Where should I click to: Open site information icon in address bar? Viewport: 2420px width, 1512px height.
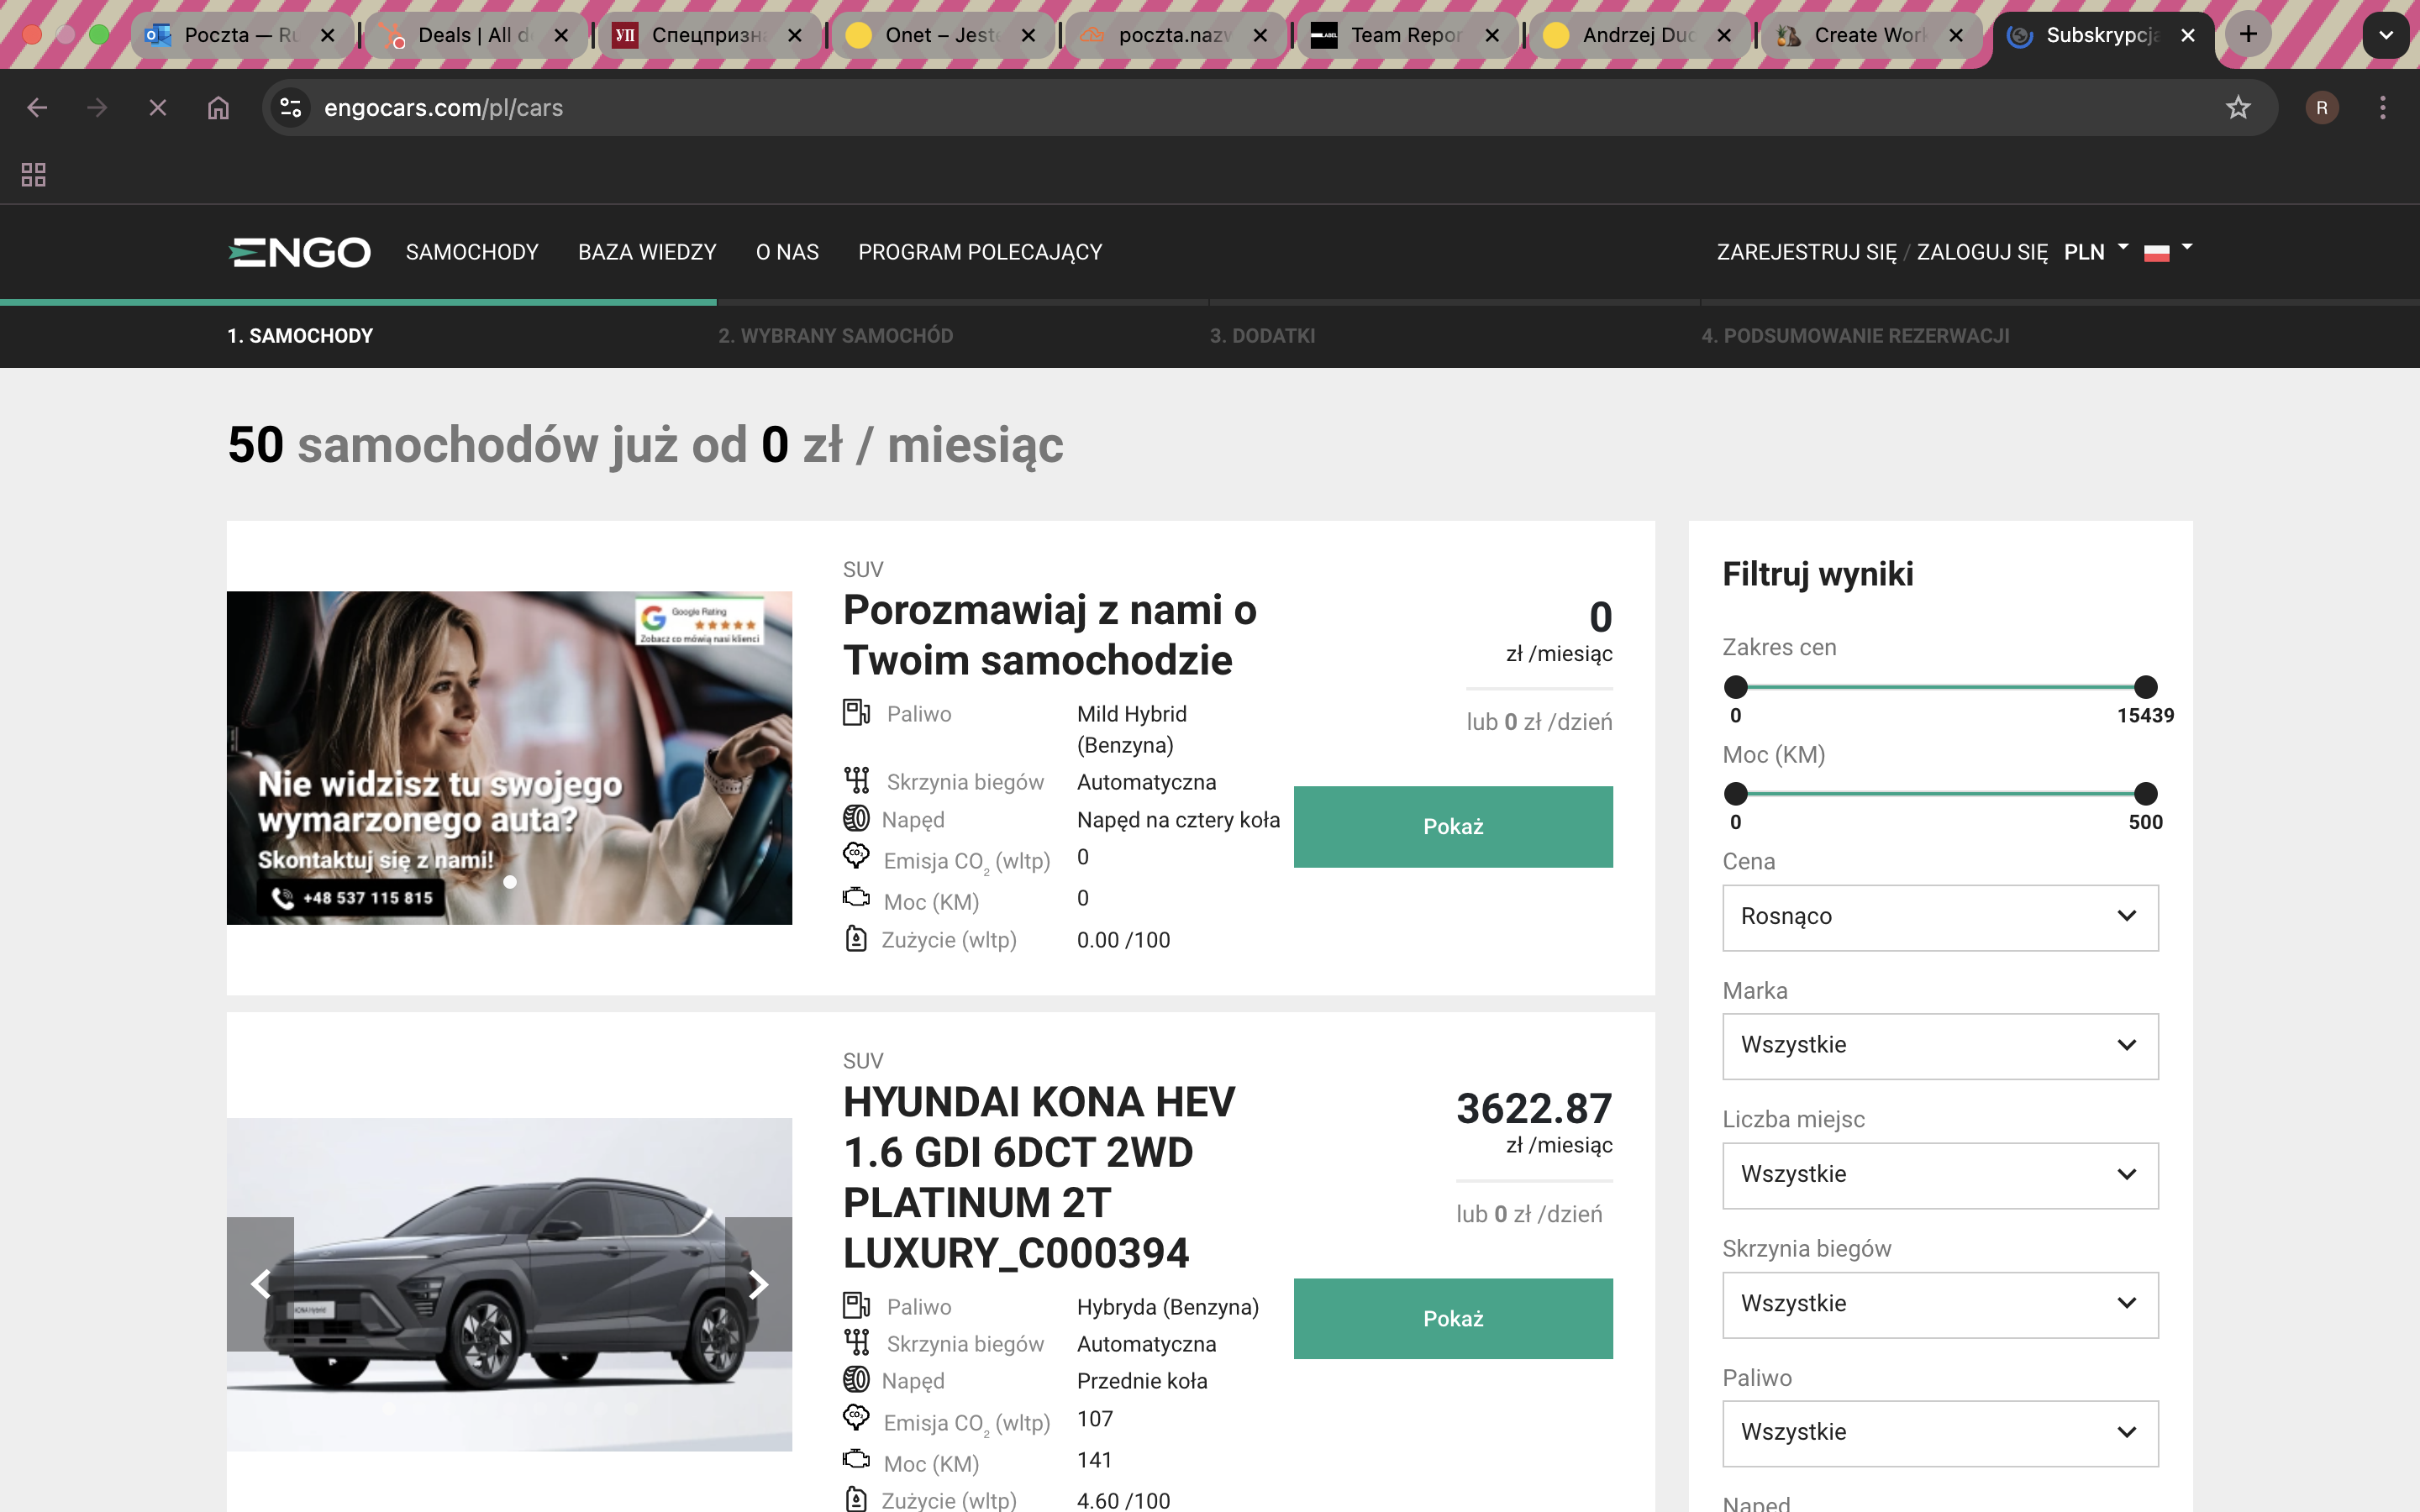point(291,107)
